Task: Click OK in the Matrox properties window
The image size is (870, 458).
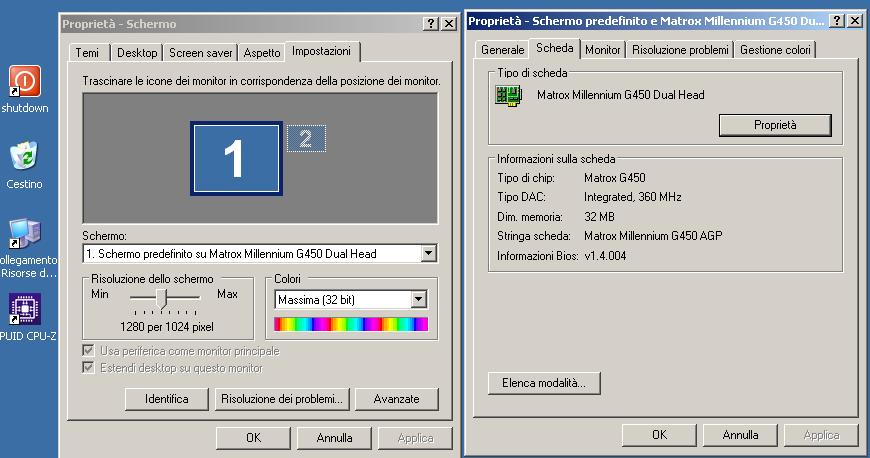Action: click(659, 435)
